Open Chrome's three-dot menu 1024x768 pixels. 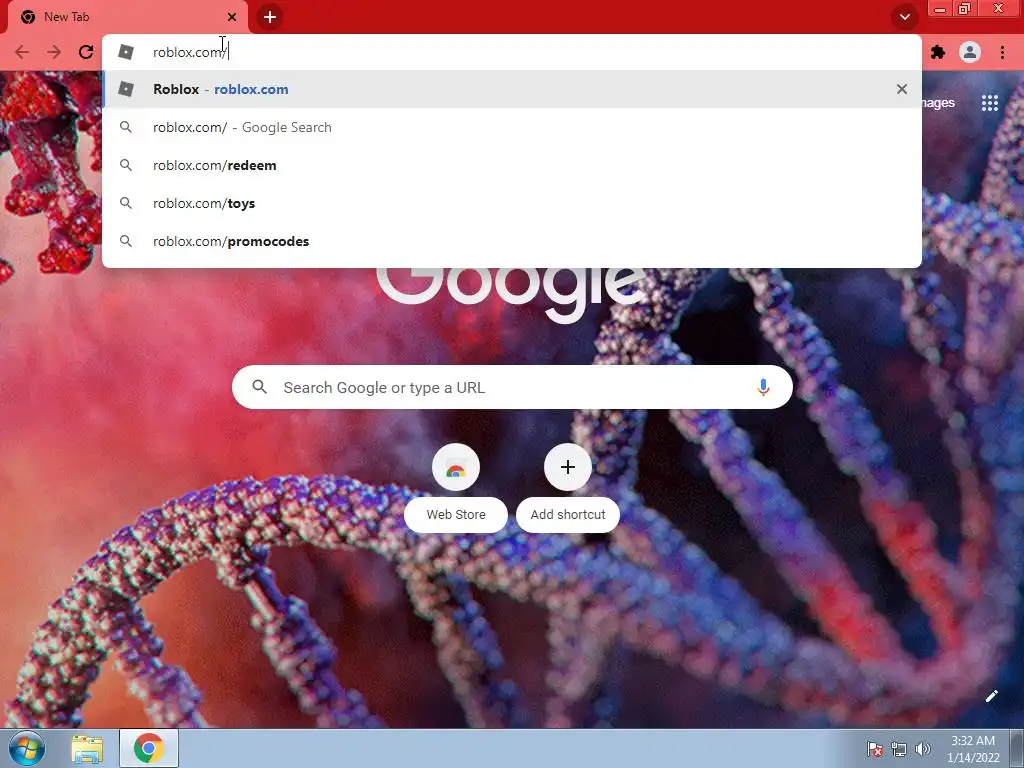[1002, 52]
